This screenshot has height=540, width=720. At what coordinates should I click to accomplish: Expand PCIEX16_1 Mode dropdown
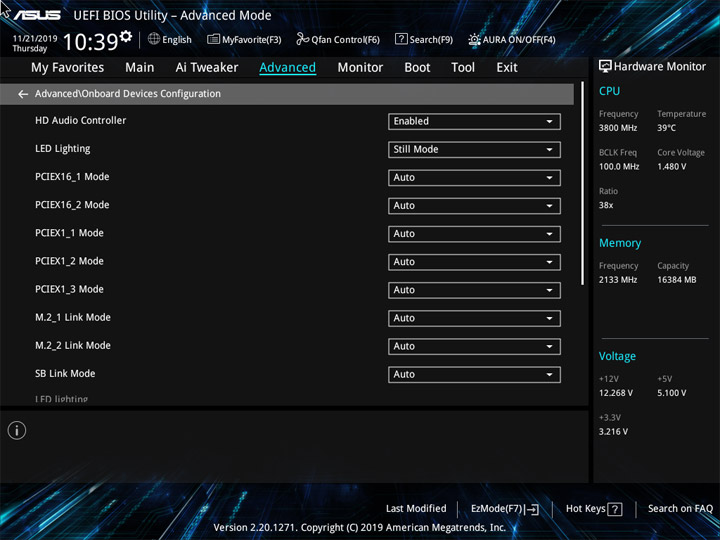point(474,178)
